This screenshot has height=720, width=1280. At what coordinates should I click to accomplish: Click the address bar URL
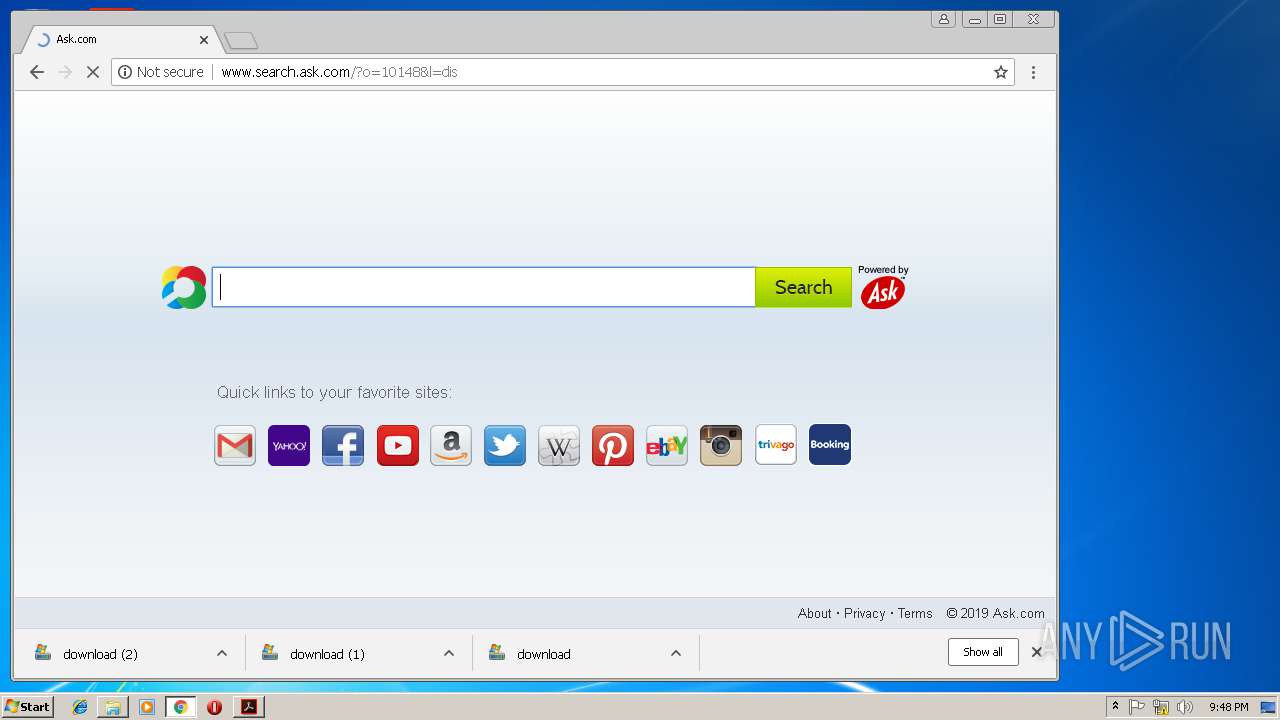339,72
